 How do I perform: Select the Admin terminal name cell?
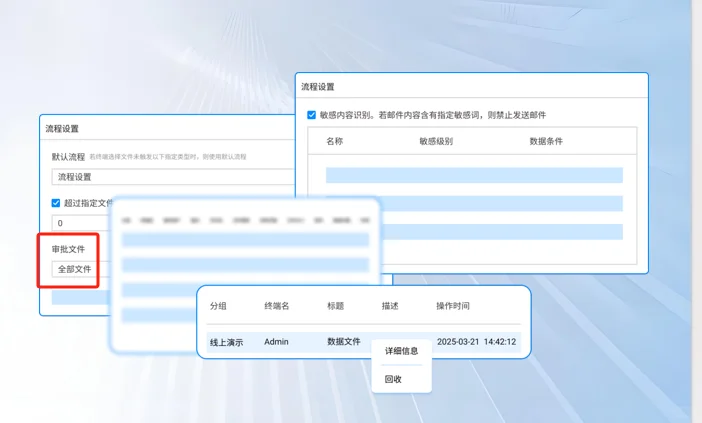pos(276,342)
